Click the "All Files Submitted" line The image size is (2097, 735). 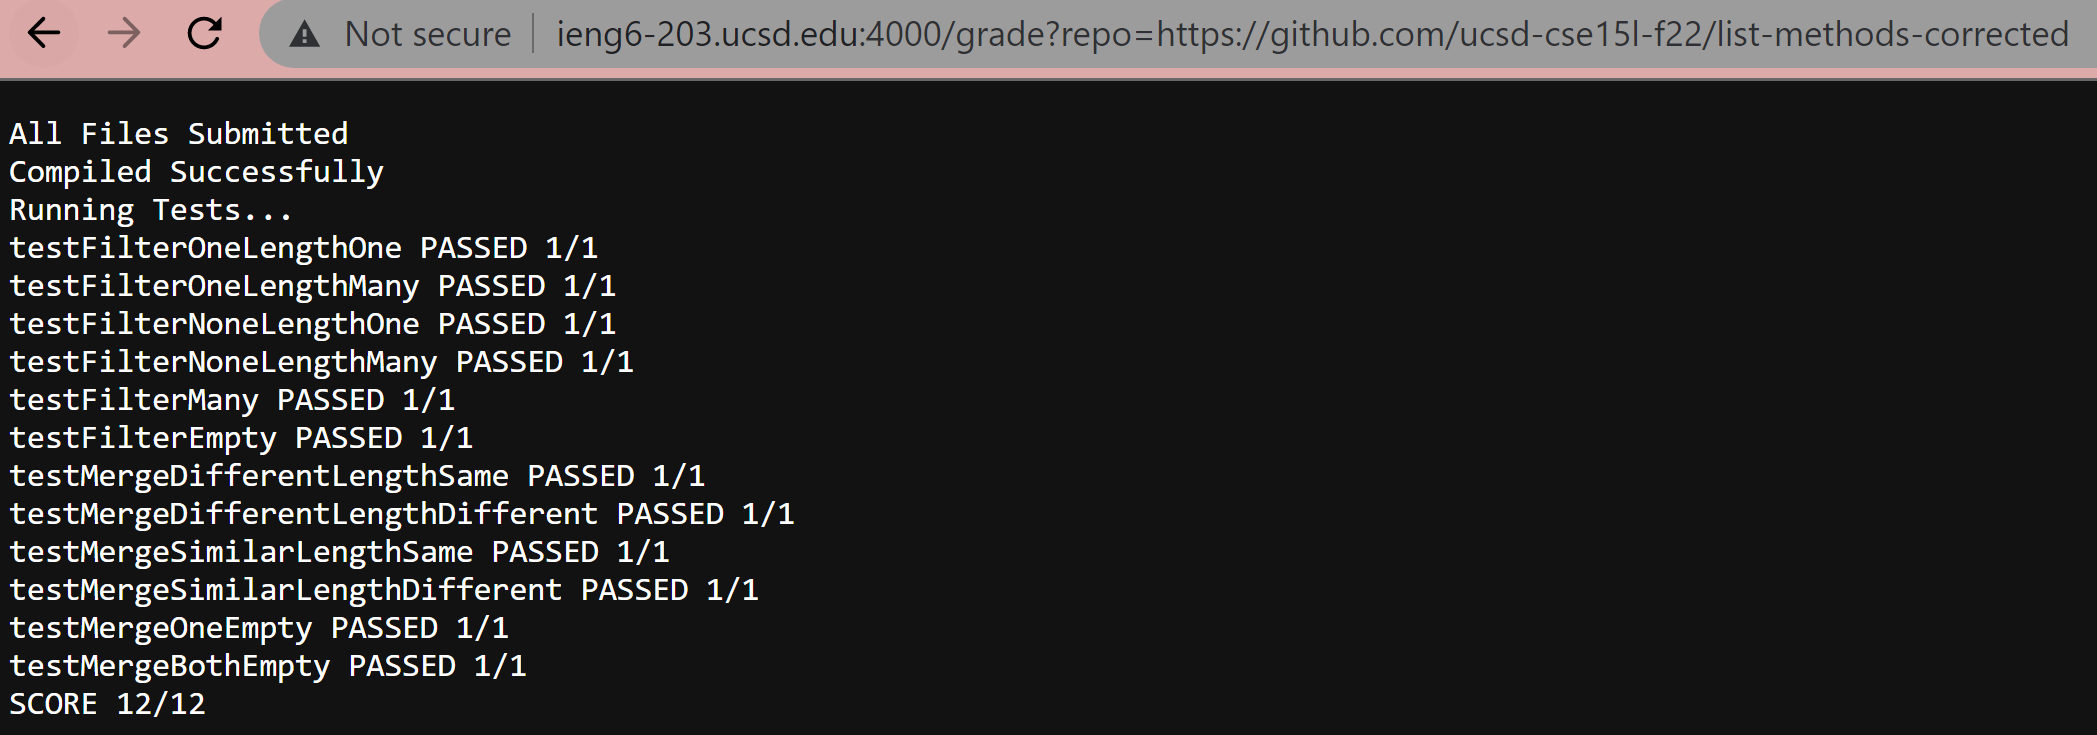coord(179,134)
